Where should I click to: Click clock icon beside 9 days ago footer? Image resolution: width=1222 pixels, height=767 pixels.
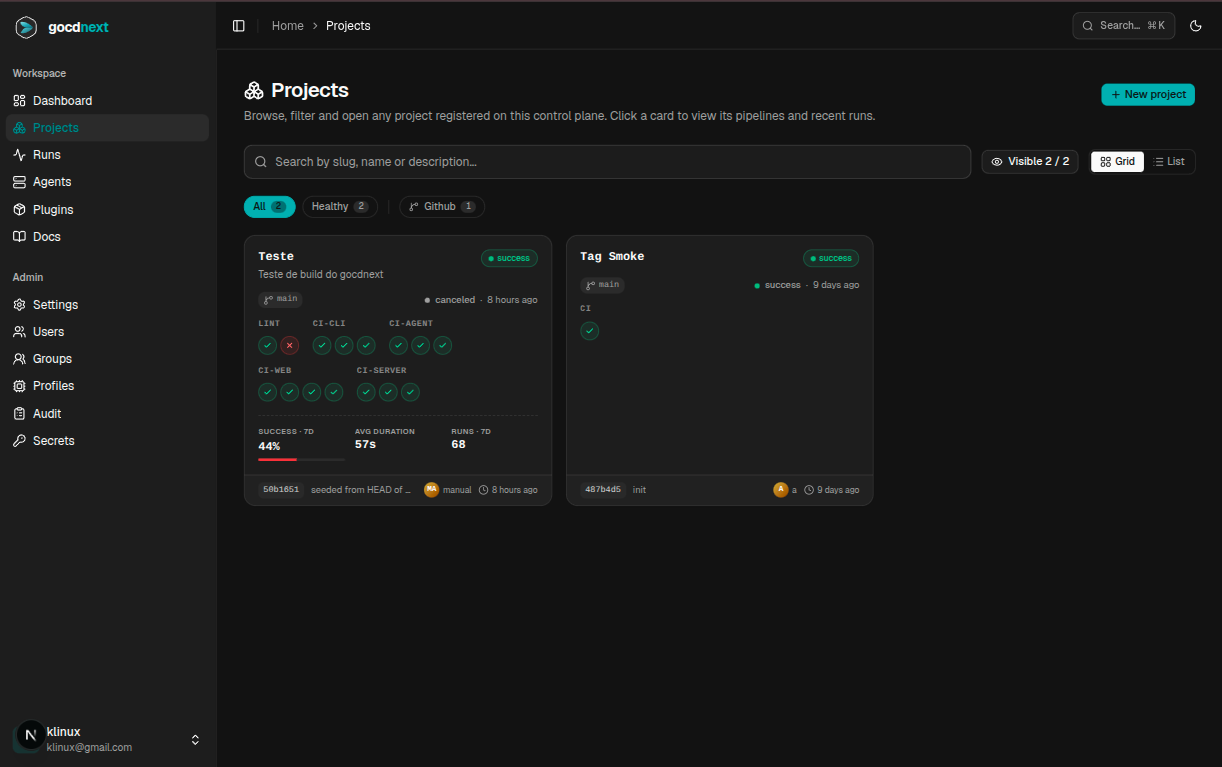[x=809, y=490]
